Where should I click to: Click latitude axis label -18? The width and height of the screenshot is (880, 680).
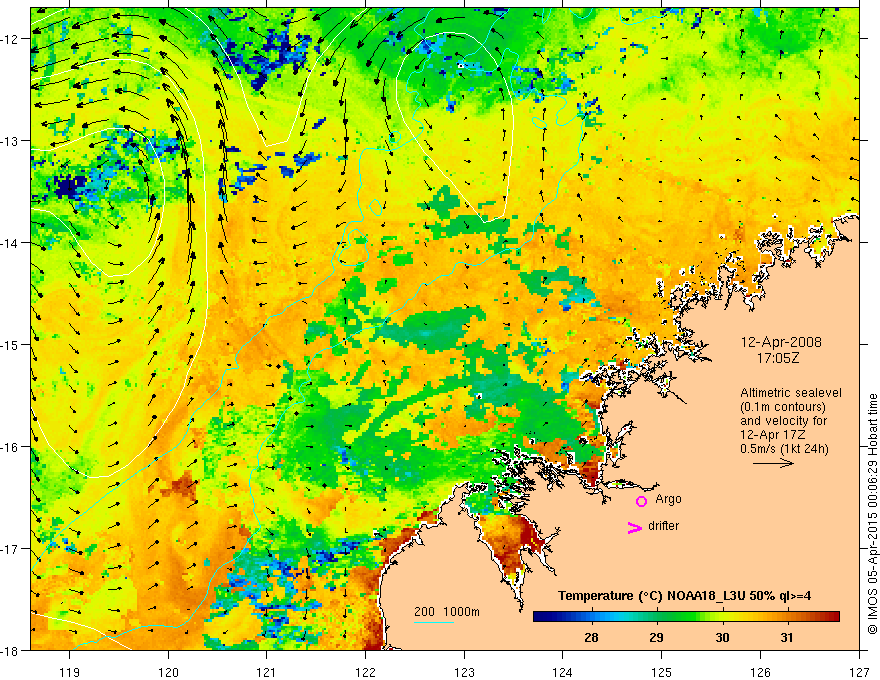[10, 651]
